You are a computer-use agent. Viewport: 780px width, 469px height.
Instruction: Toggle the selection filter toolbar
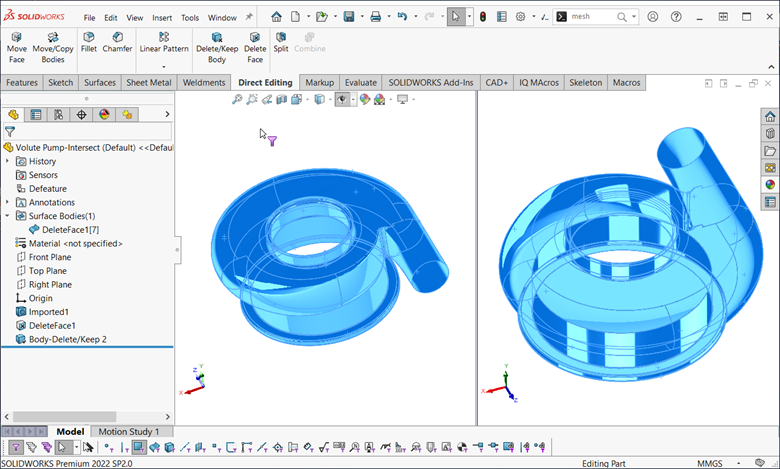[16, 447]
